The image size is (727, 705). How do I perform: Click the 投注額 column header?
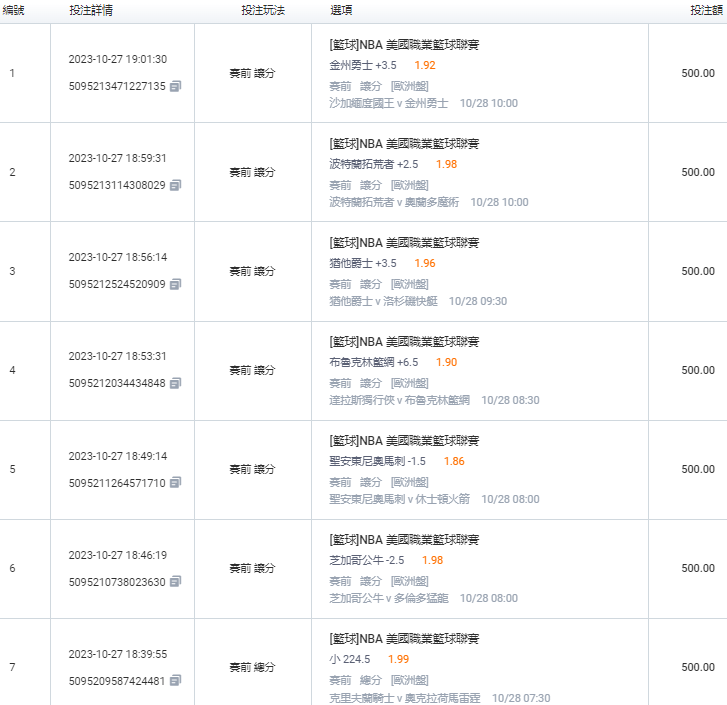[x=707, y=10]
